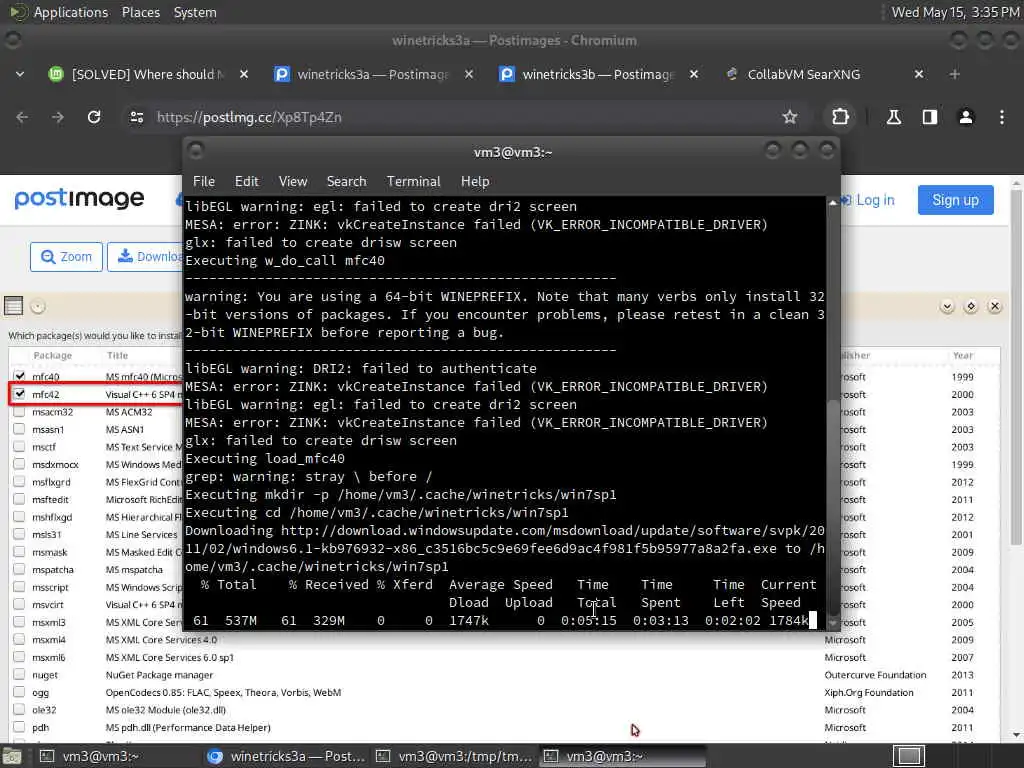Close the CollabVM SearXNG tab
Image resolution: width=1024 pixels, height=768 pixels.
tap(919, 74)
